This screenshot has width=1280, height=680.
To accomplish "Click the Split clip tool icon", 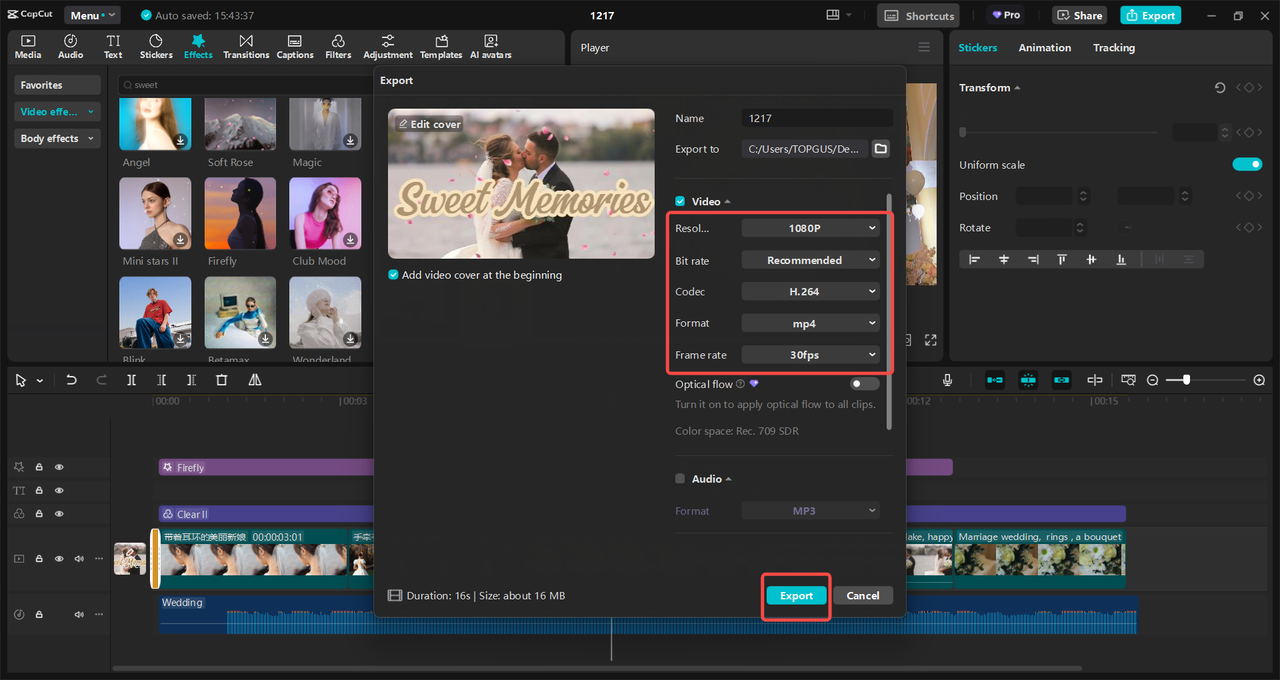I will [x=131, y=380].
